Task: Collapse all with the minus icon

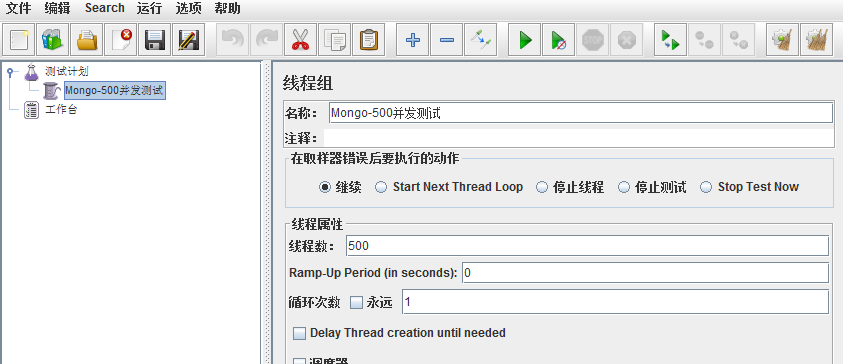Action: pyautogui.click(x=446, y=40)
